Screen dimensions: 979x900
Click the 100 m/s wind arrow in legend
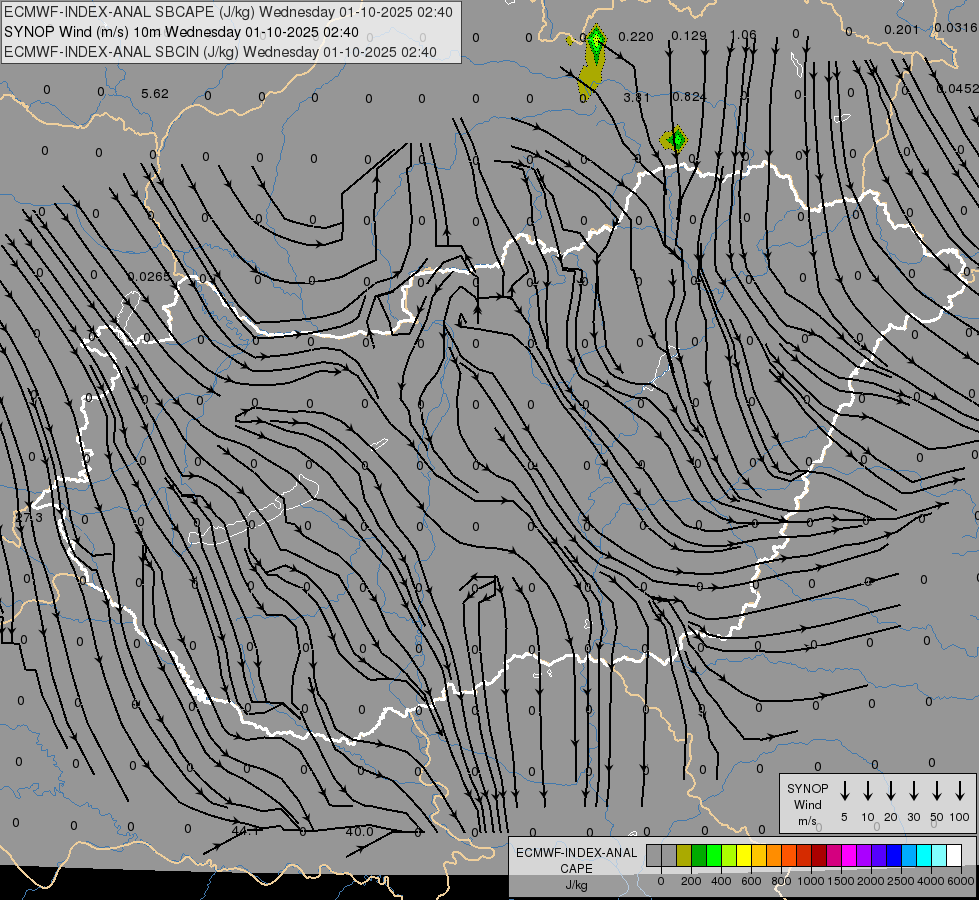pyautogui.click(x=960, y=791)
